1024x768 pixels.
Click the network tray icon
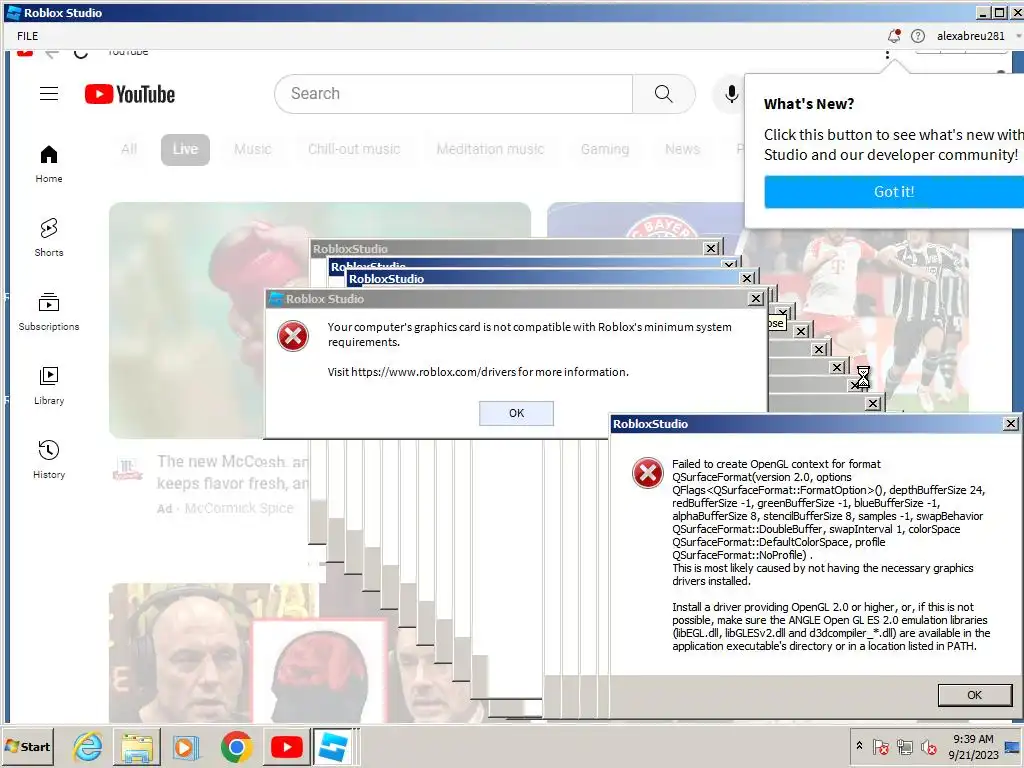point(905,746)
